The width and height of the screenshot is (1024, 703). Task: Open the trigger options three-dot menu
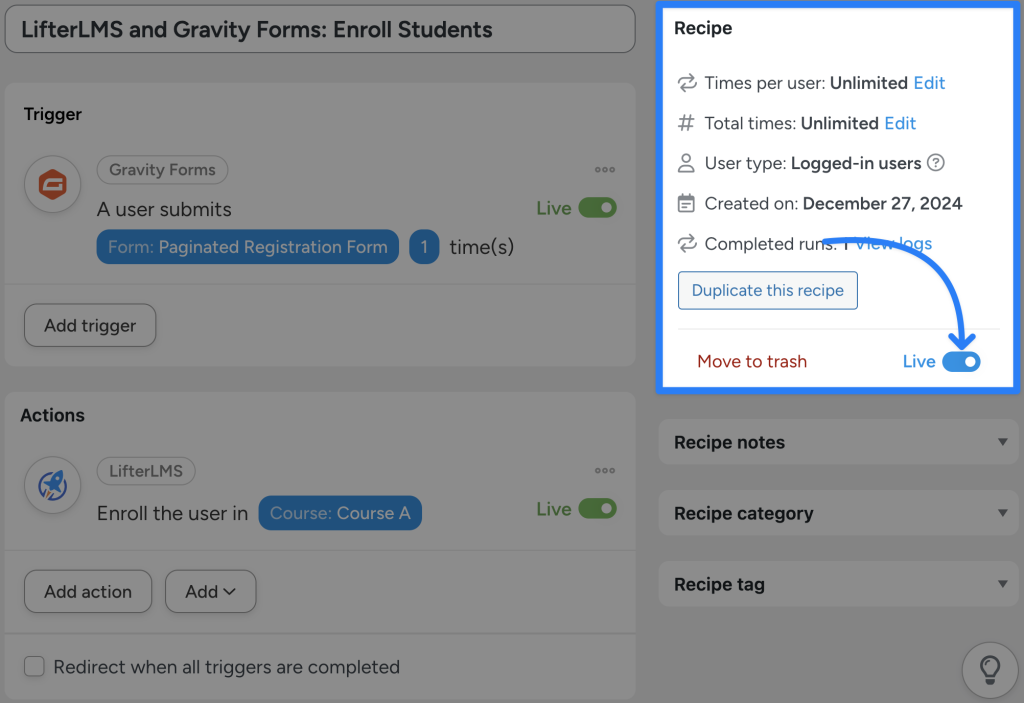(604, 170)
